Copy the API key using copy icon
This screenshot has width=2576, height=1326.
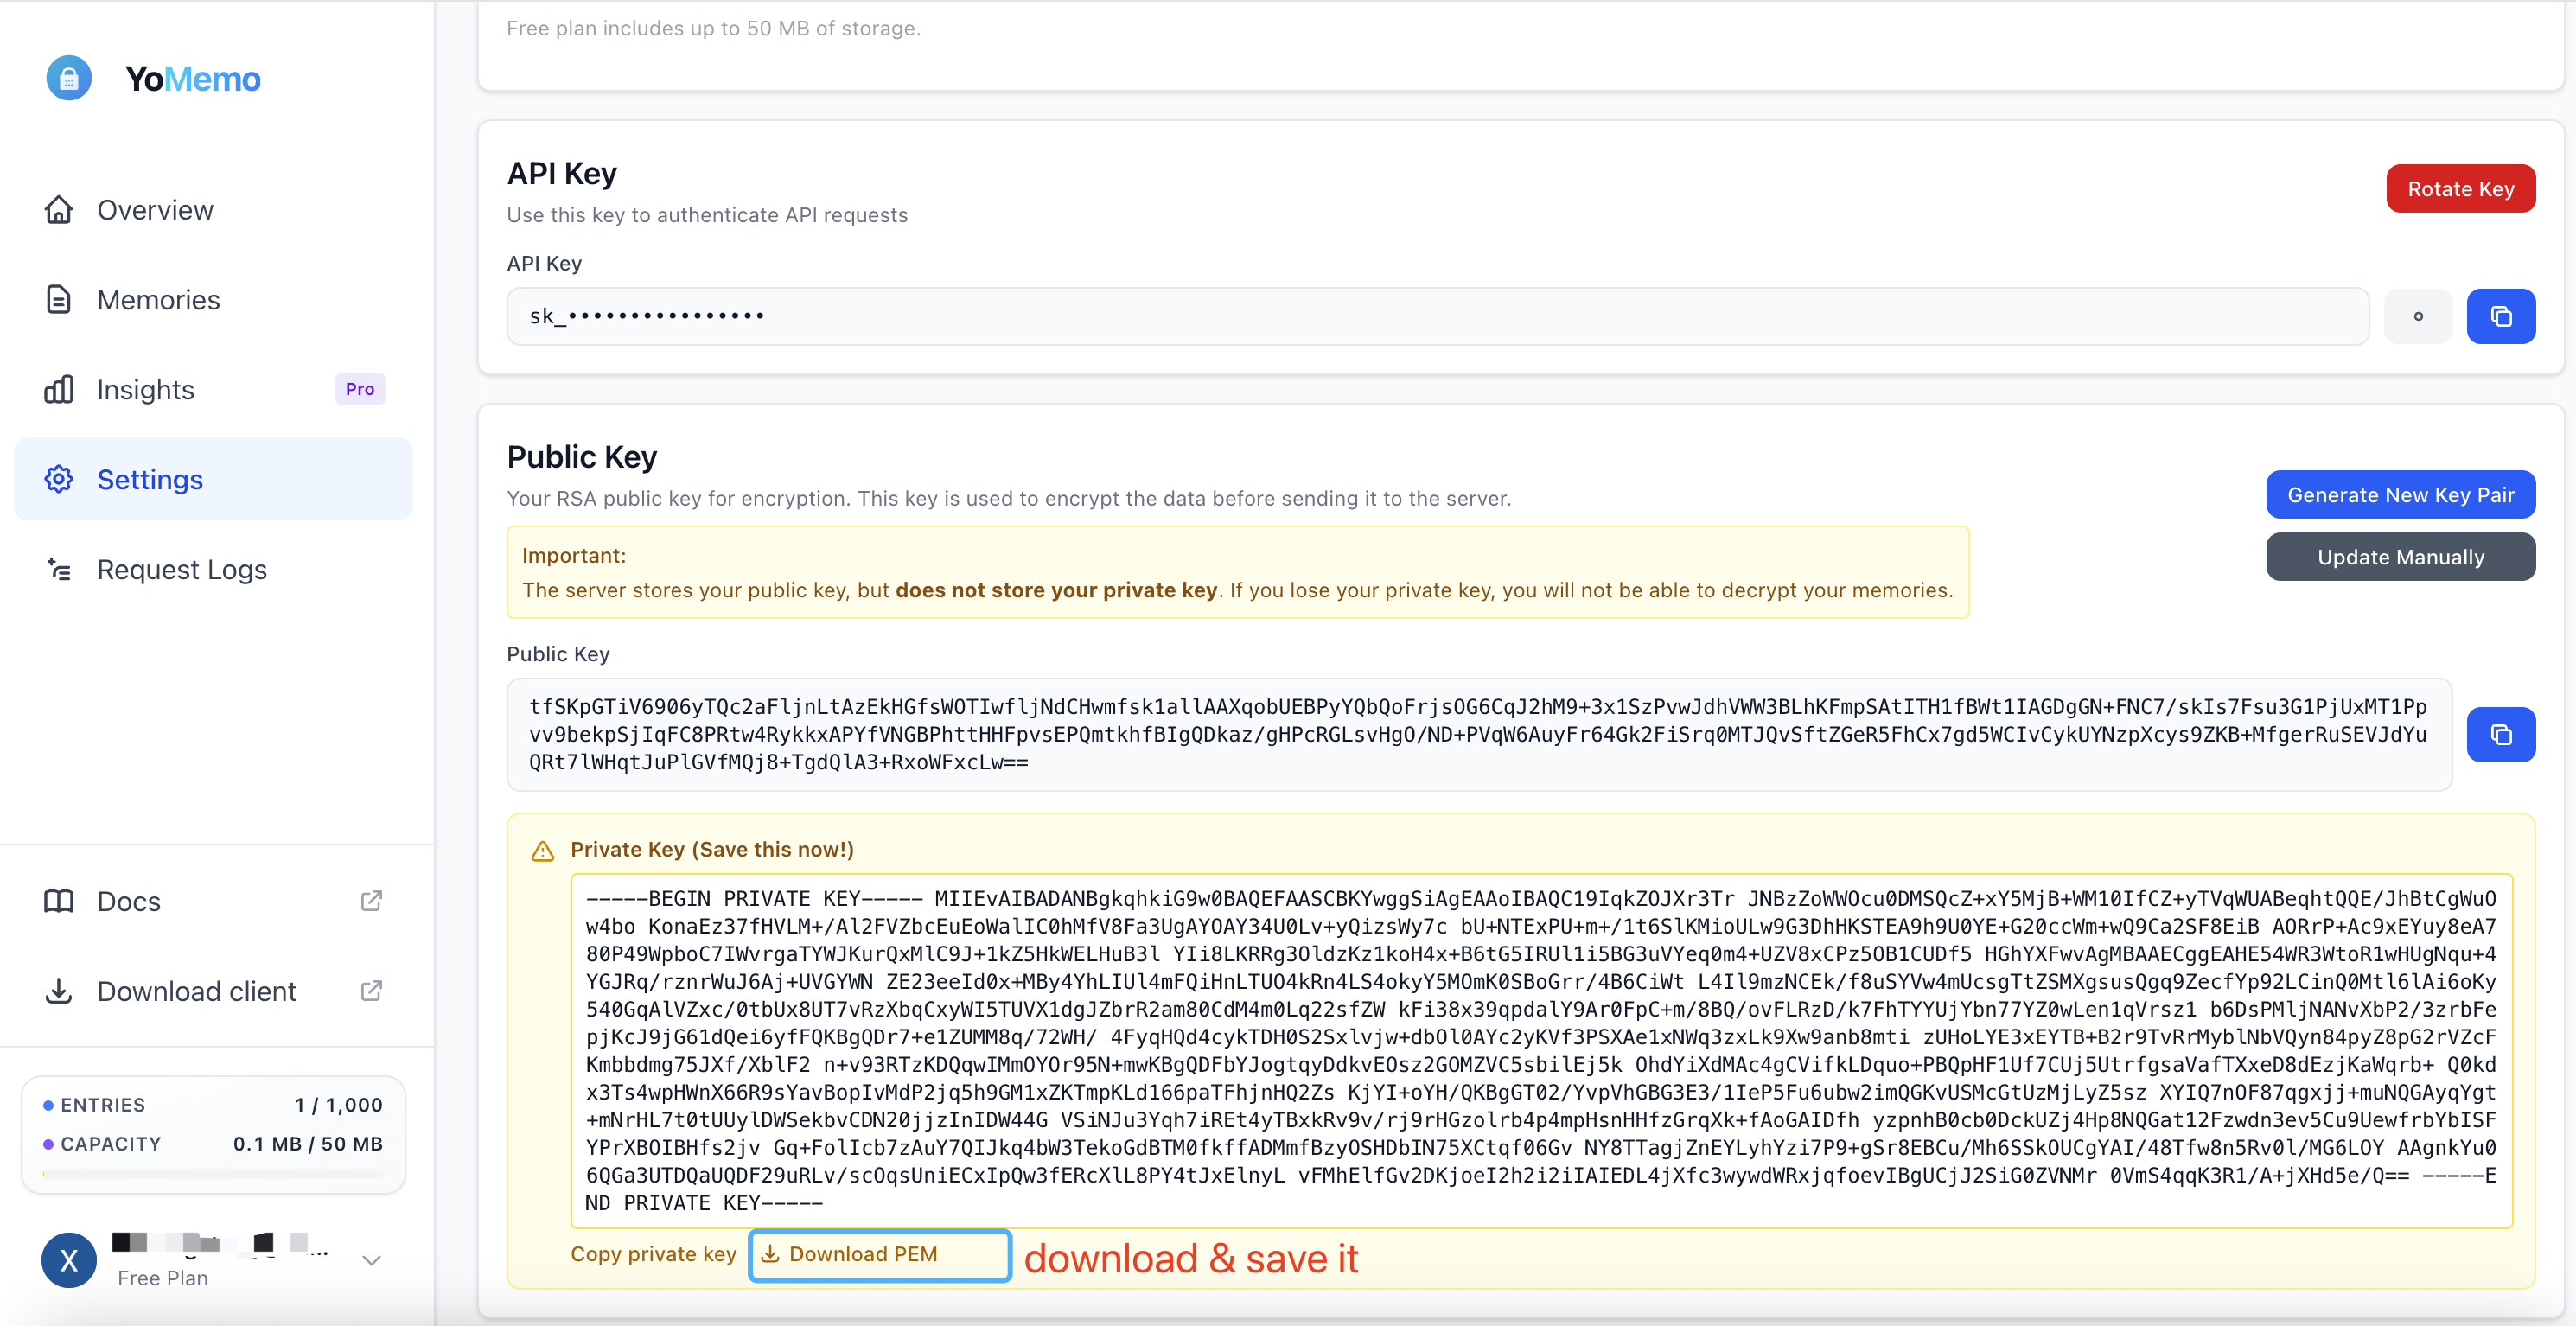click(x=2501, y=316)
